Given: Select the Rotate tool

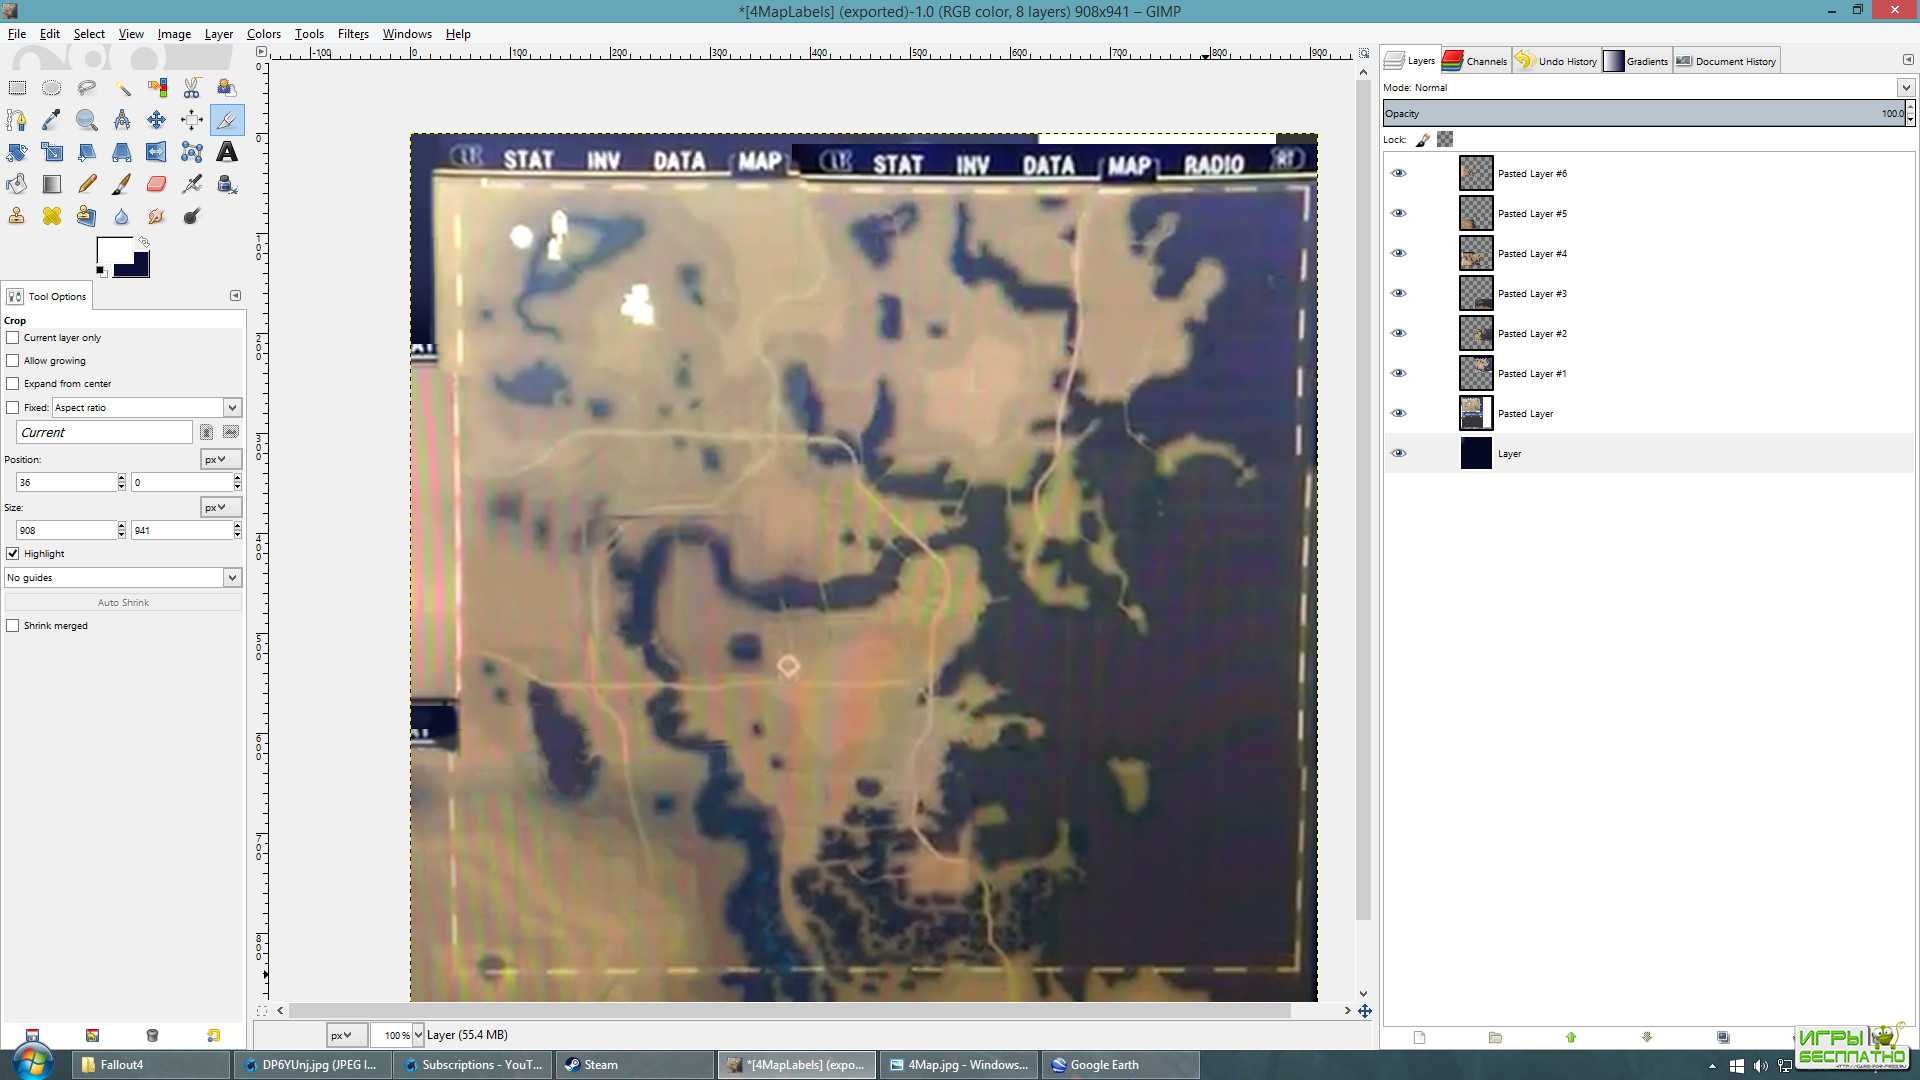Looking at the screenshot, I should (17, 152).
